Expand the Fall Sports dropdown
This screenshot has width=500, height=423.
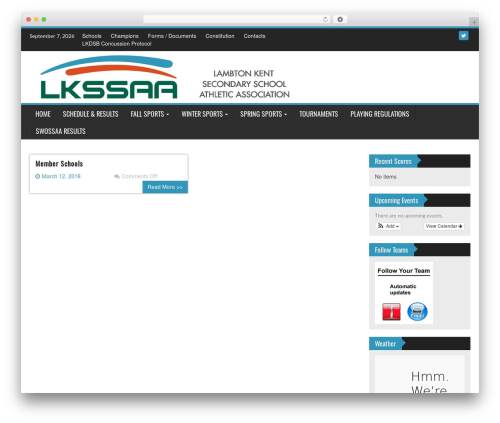[150, 114]
